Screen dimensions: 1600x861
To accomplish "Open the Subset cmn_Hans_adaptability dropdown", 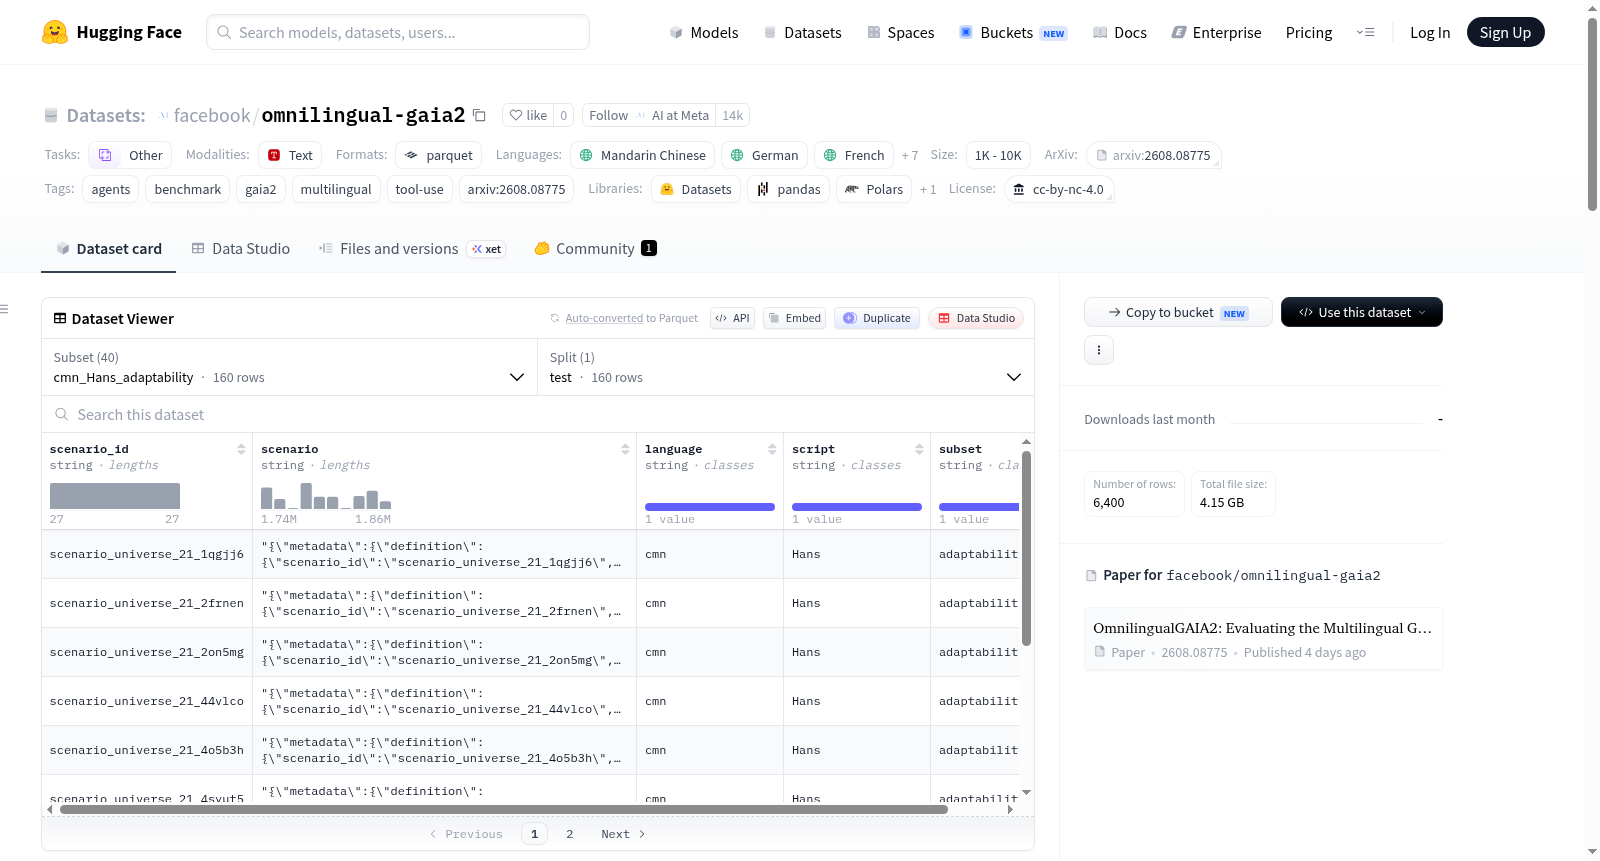I will 289,367.
